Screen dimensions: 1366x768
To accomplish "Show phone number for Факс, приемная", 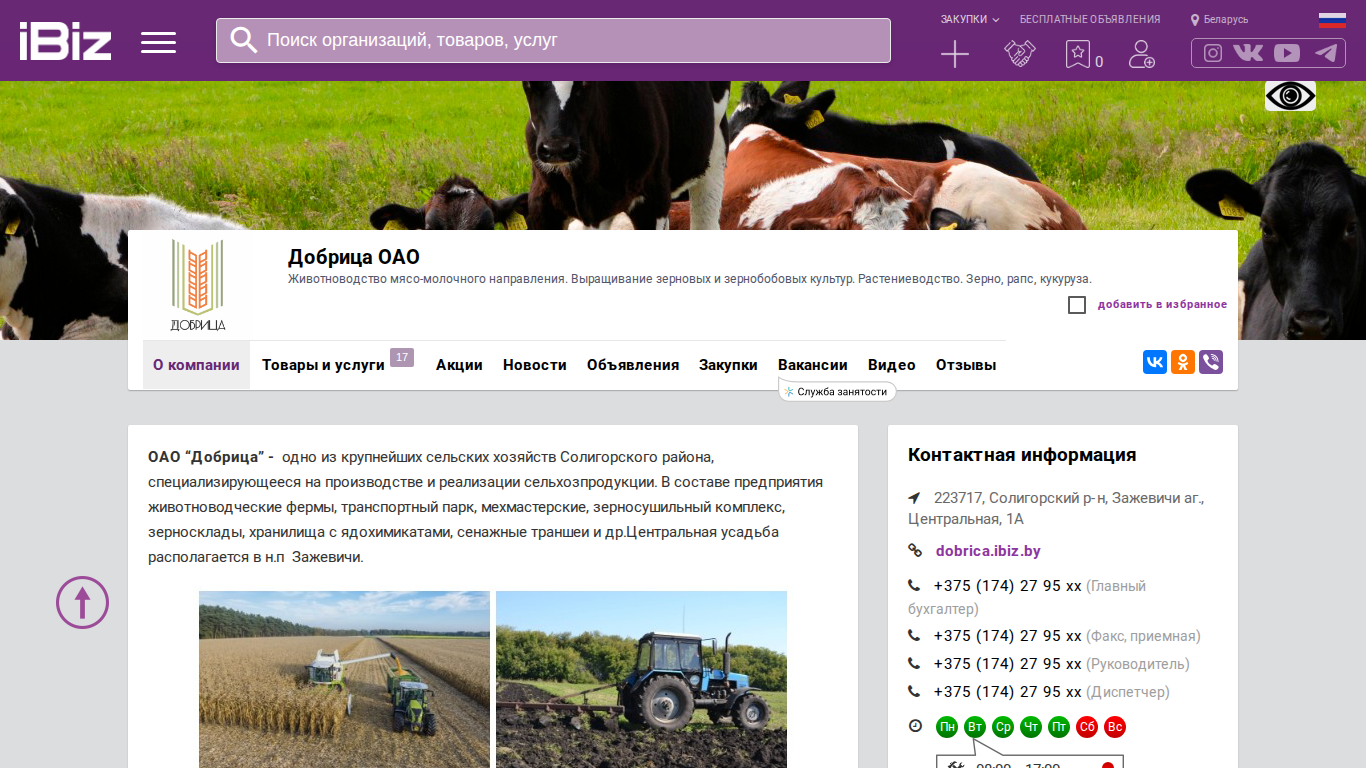I will tap(1007, 636).
